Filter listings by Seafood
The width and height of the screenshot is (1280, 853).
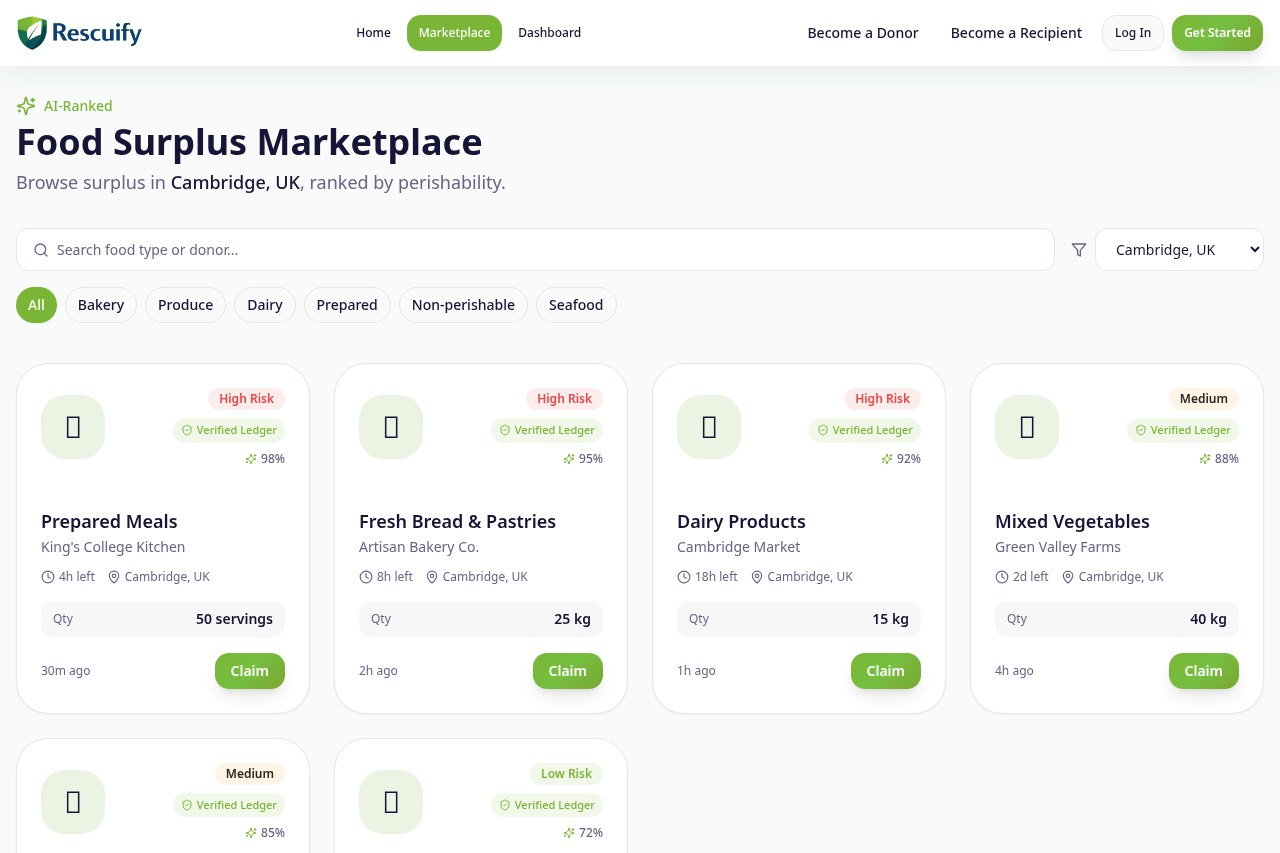[x=576, y=305]
